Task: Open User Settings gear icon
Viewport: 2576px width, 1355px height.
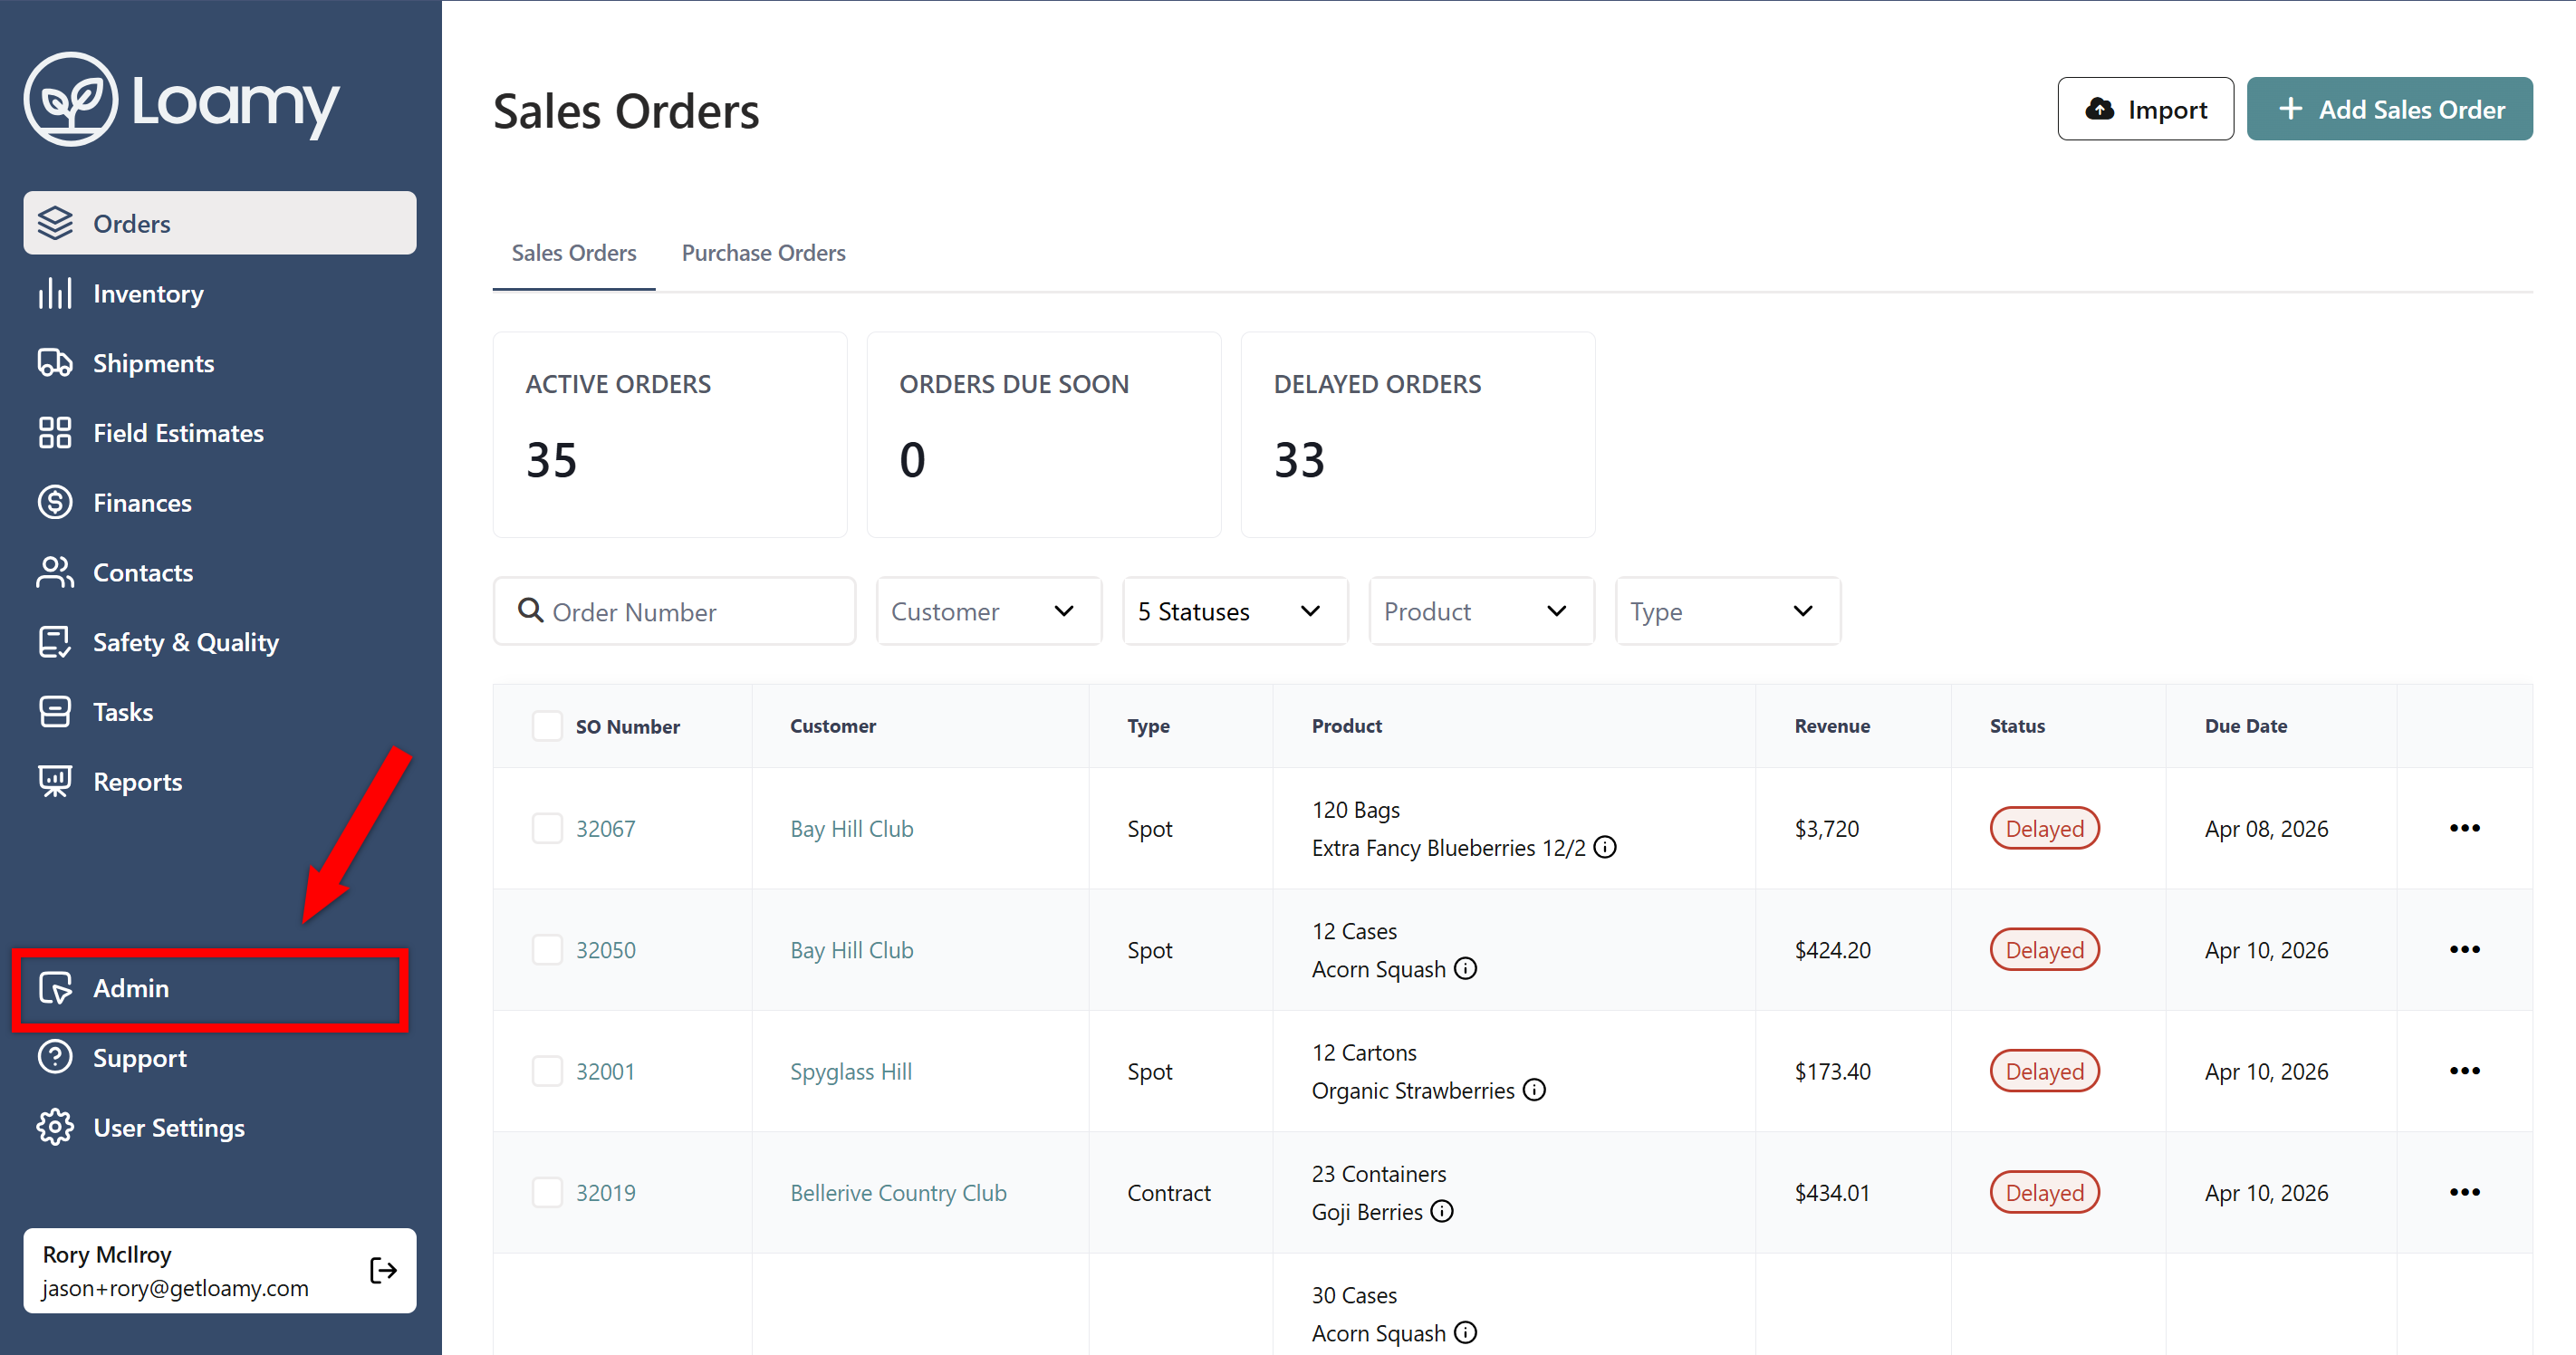Action: point(55,1127)
